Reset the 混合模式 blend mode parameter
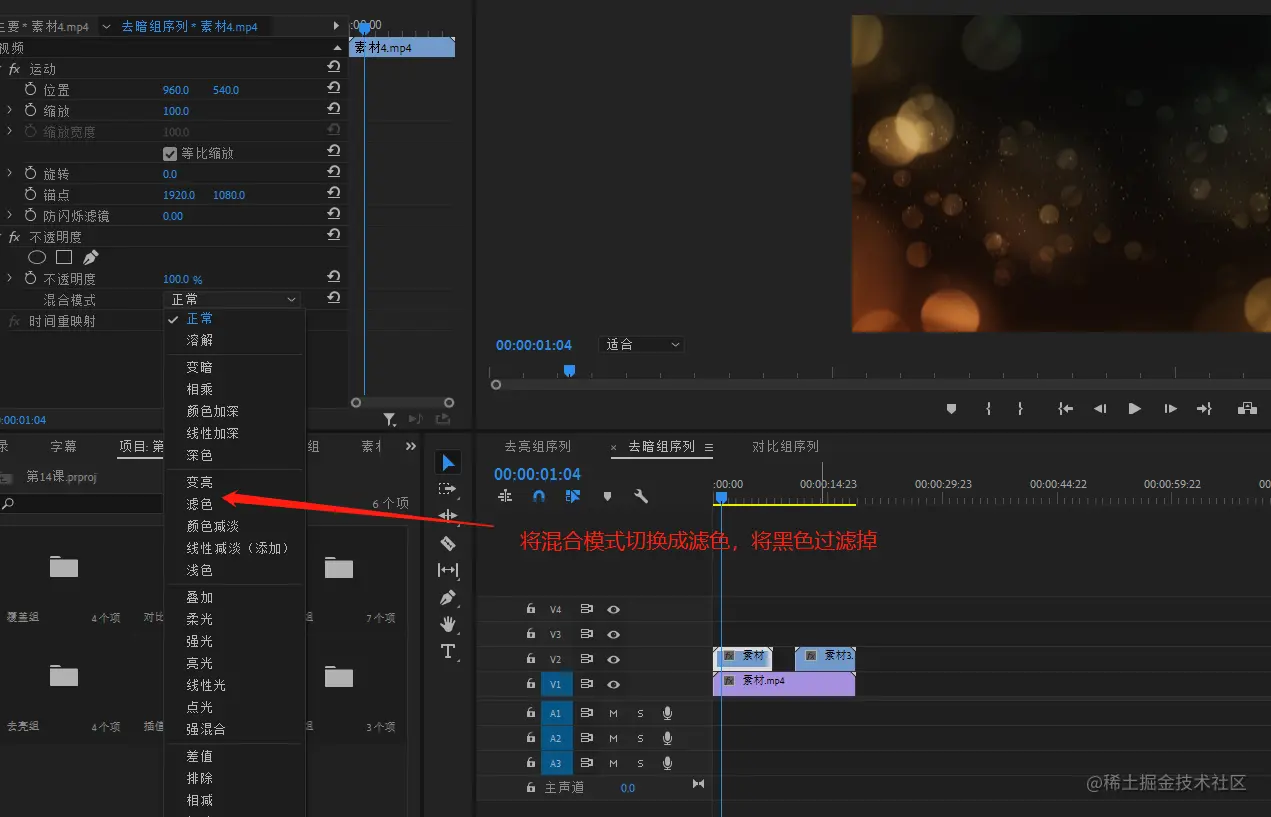The height and width of the screenshot is (817, 1271). [334, 298]
